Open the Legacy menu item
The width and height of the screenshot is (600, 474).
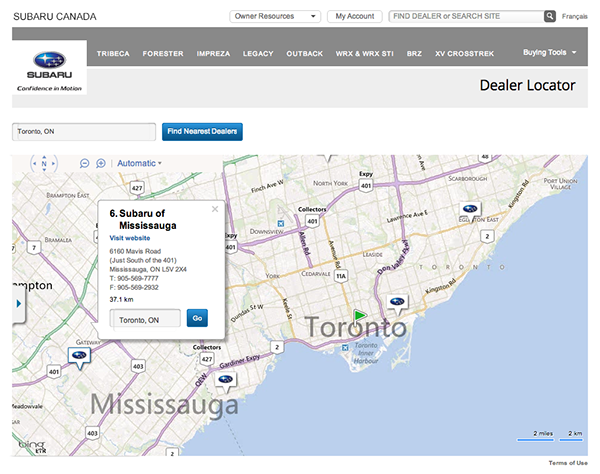pos(258,54)
